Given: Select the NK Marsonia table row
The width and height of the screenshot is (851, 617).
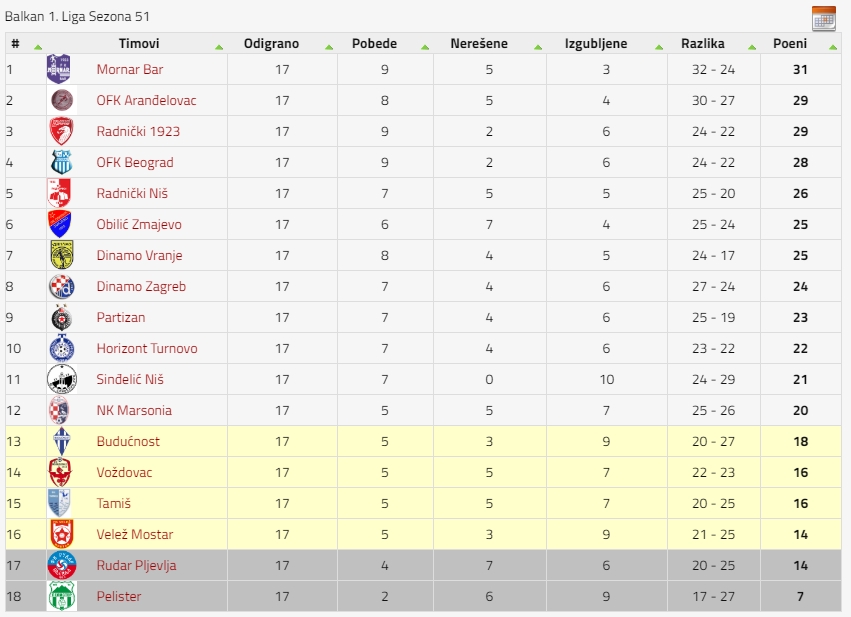Looking at the screenshot, I should point(423,410).
